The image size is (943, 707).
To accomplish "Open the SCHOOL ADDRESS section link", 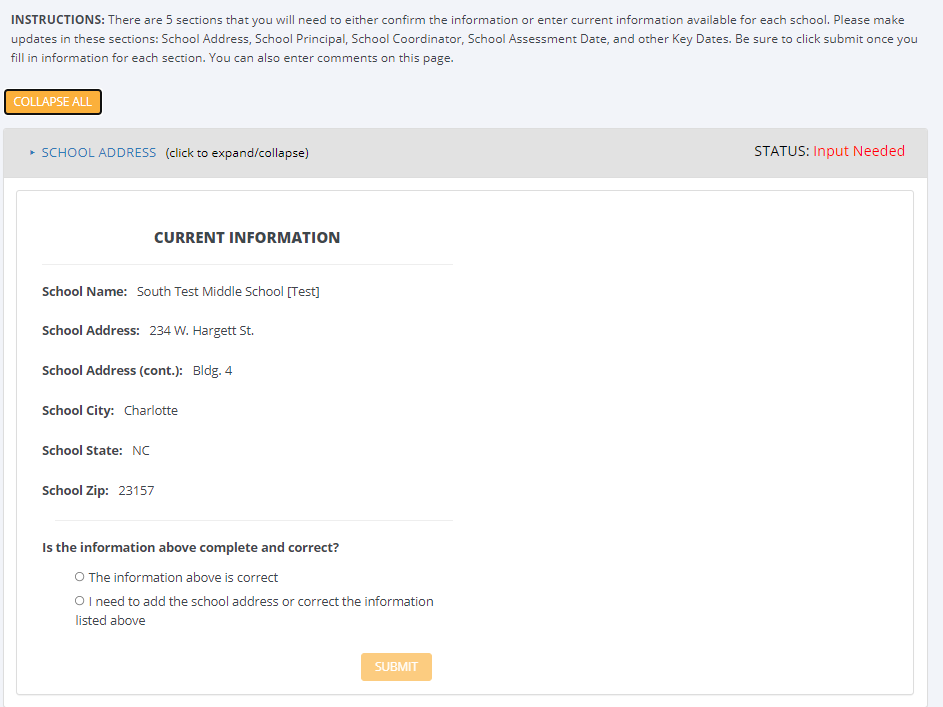I will tap(98, 153).
